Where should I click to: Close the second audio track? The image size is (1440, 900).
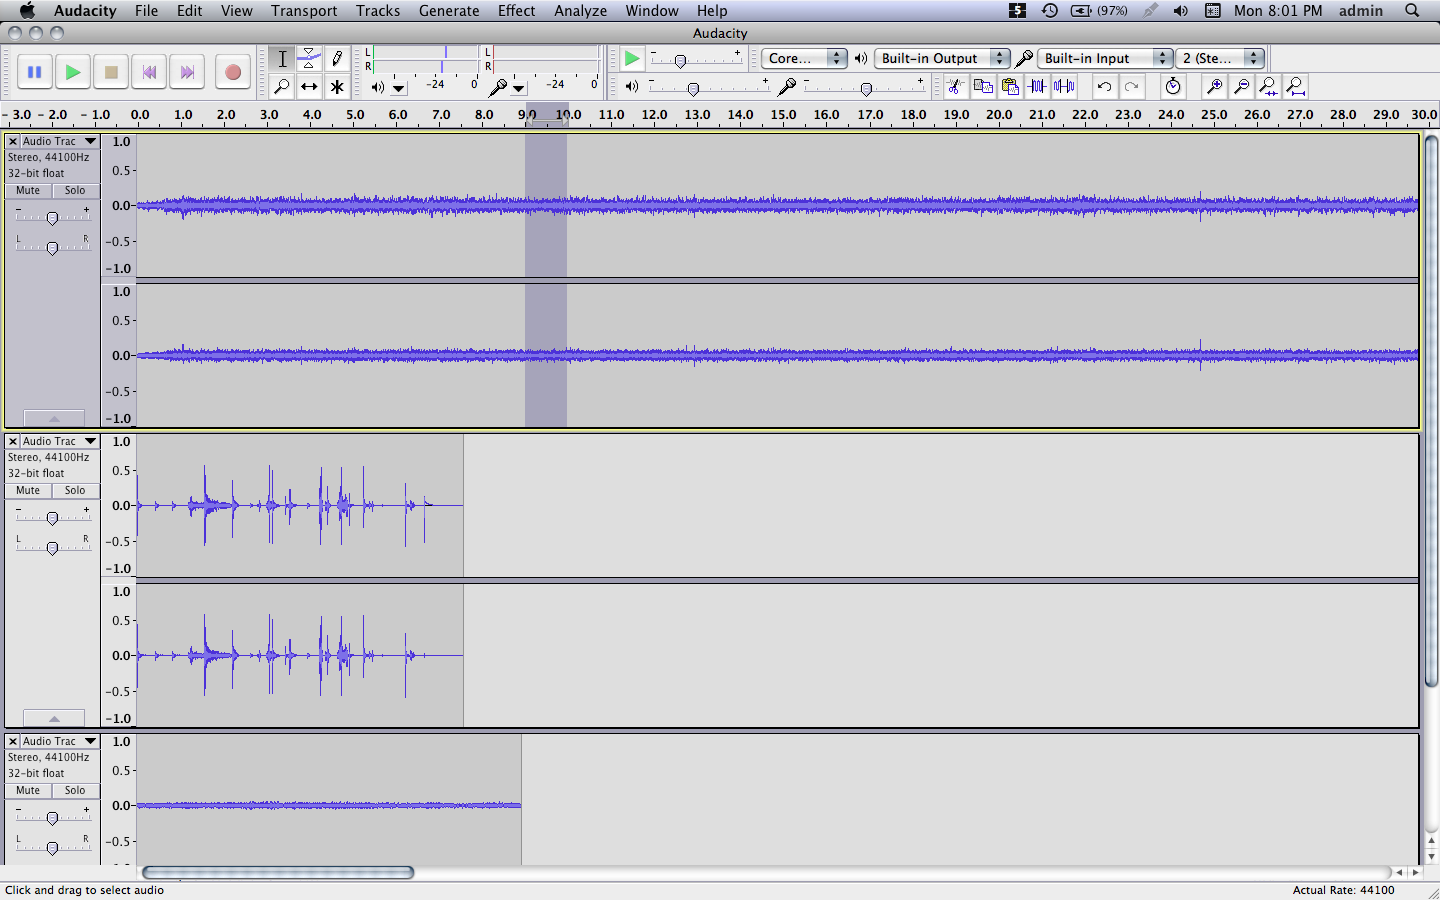(x=13, y=441)
